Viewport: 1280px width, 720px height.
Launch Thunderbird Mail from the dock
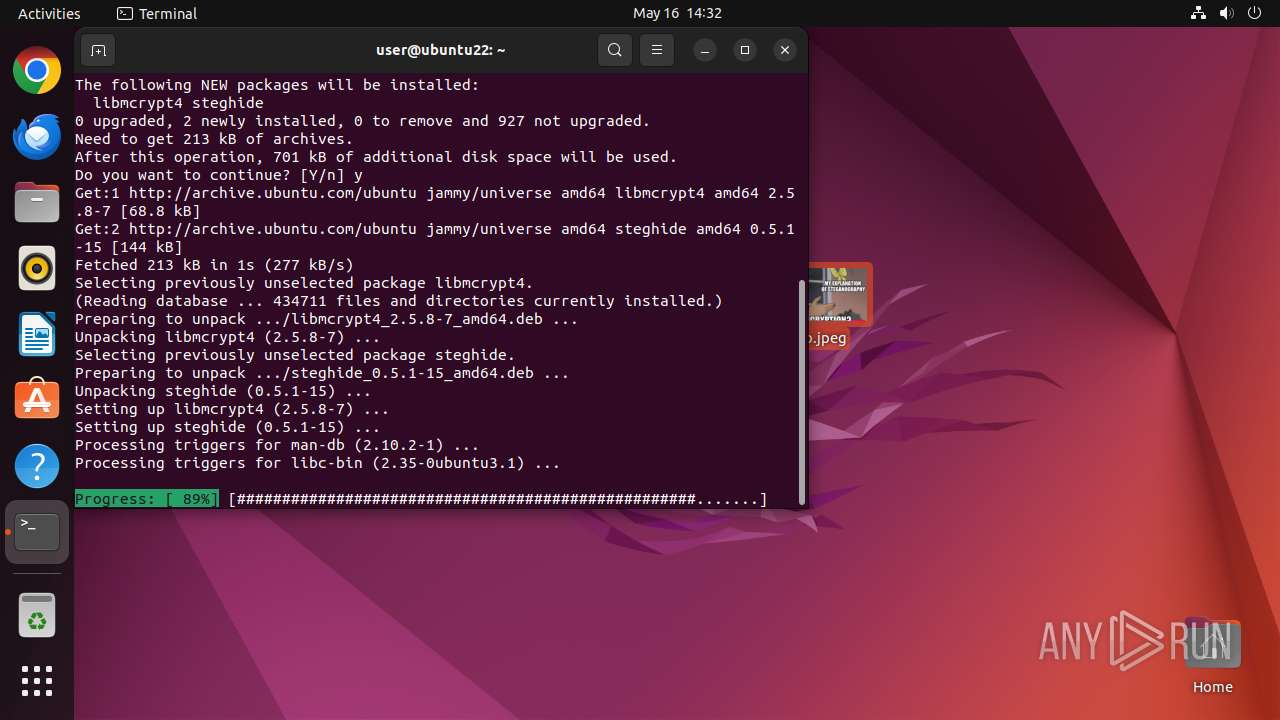tap(37, 137)
